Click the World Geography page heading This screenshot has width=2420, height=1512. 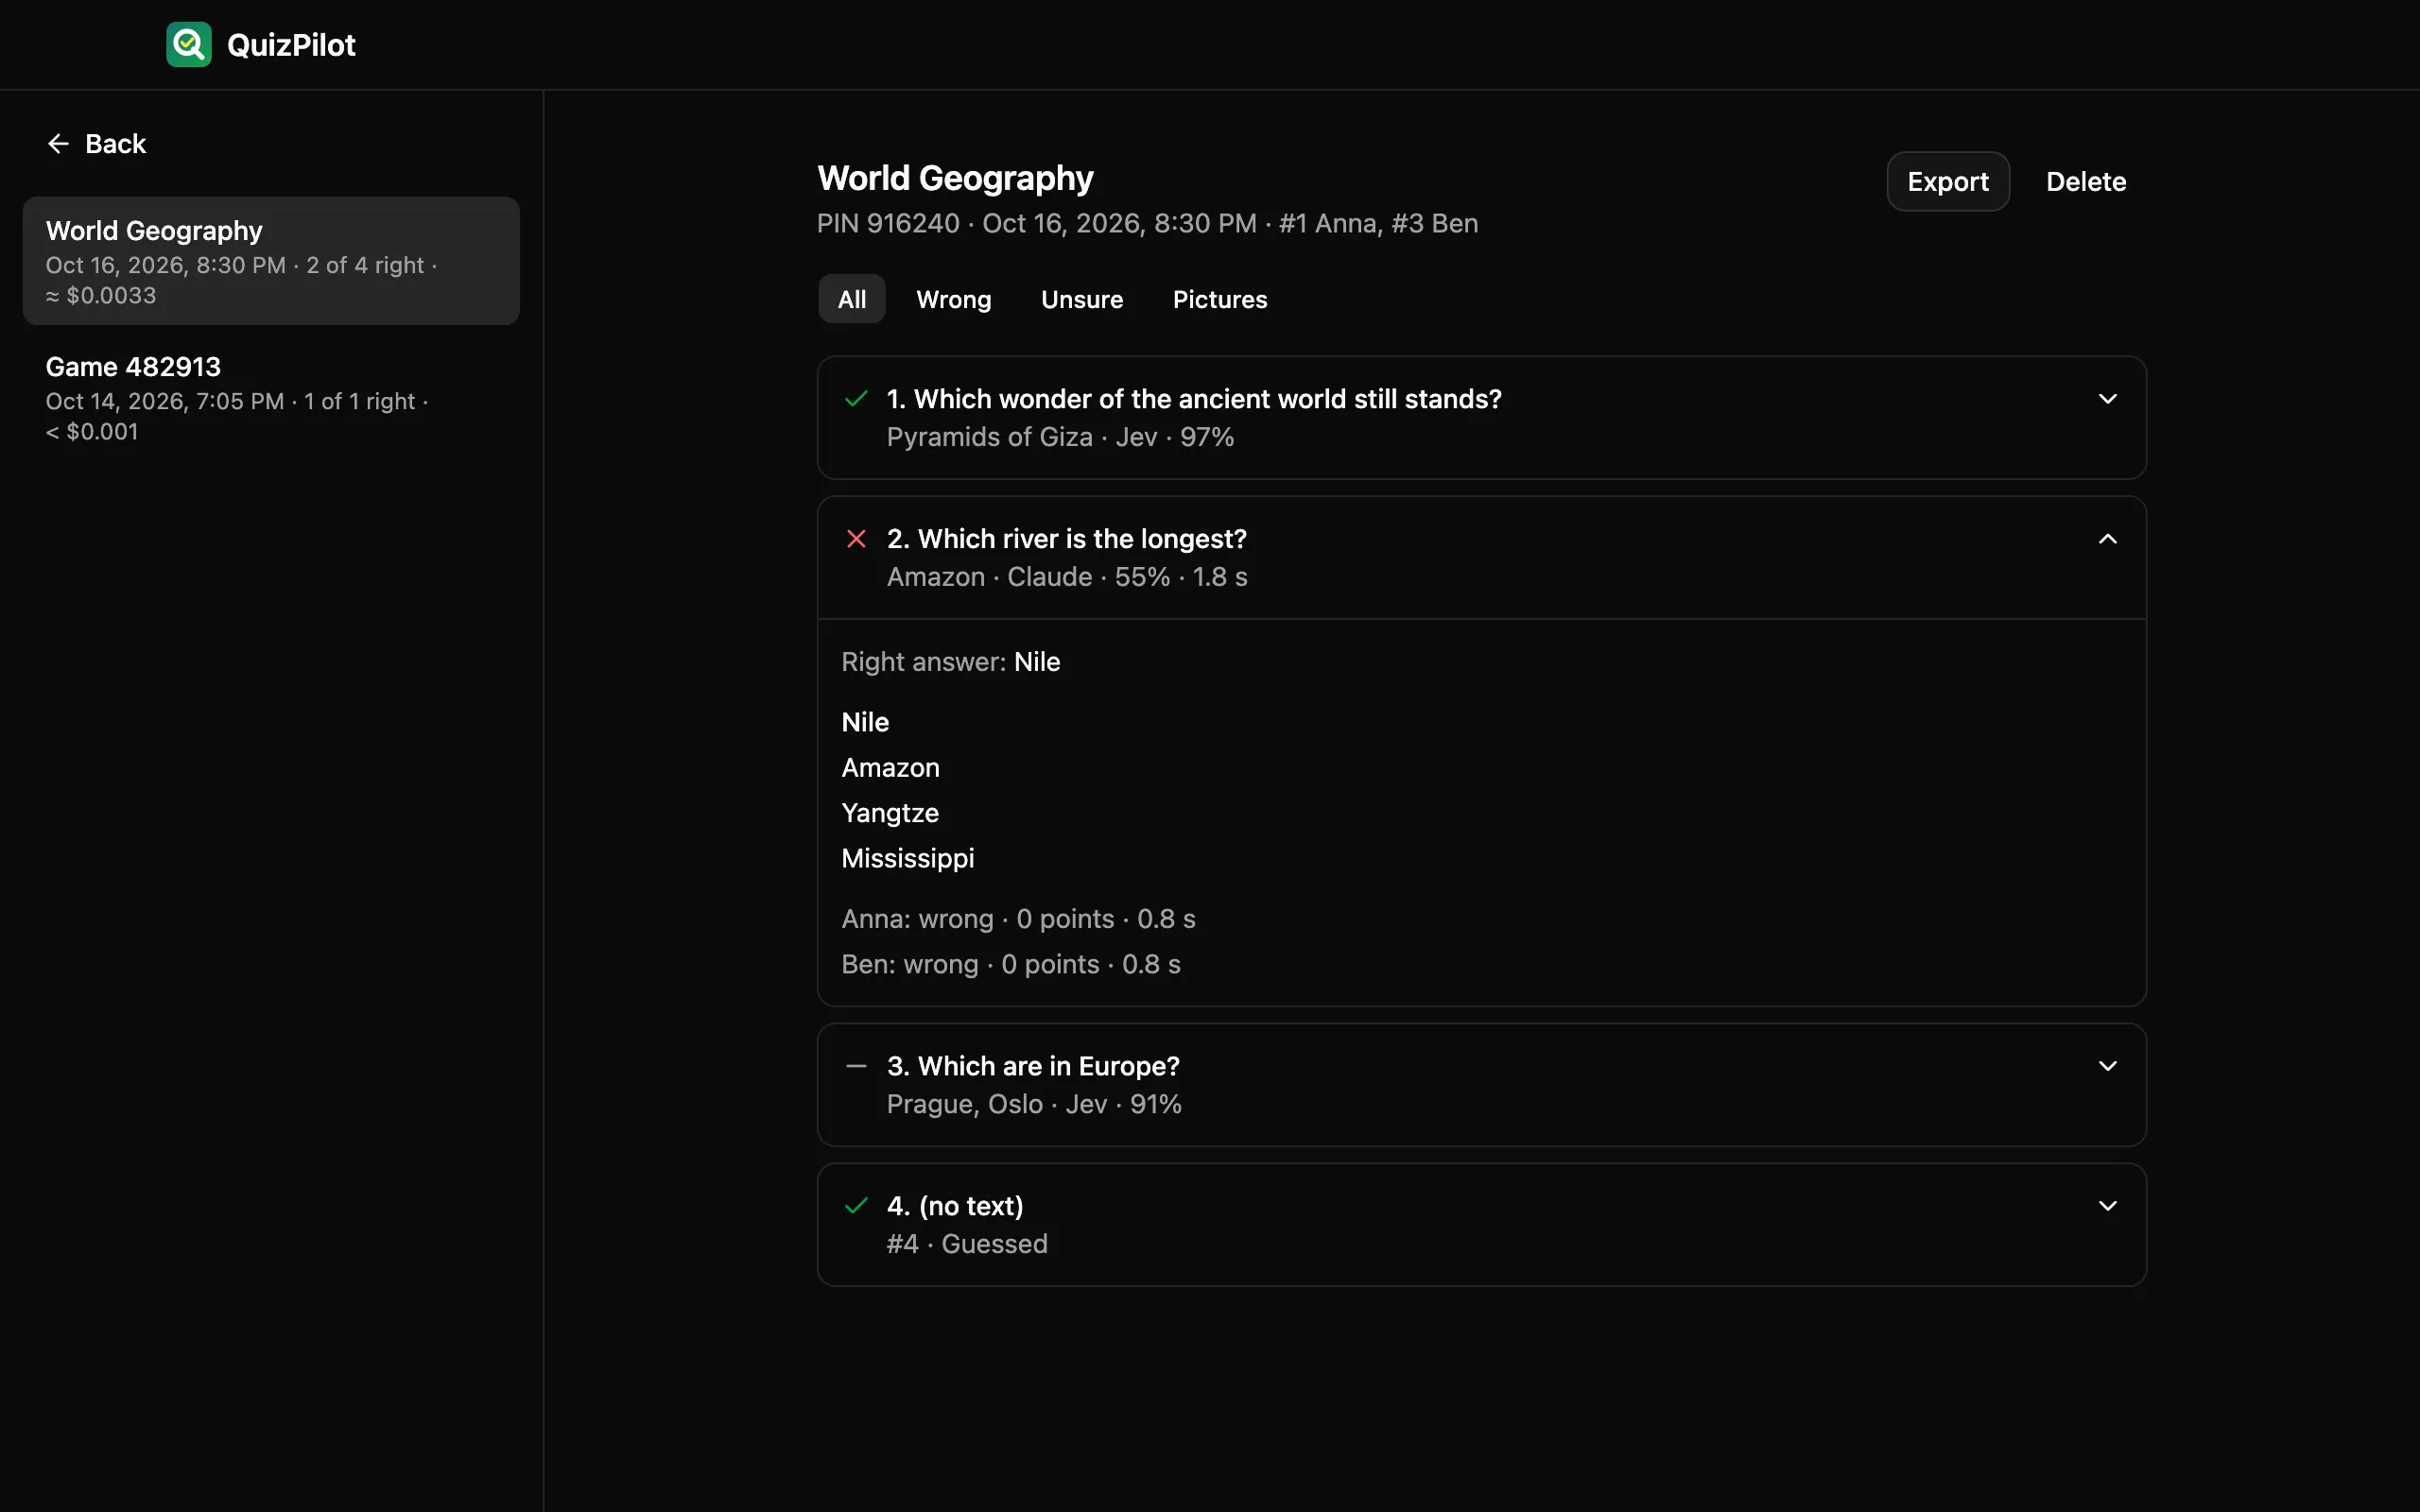955,178
